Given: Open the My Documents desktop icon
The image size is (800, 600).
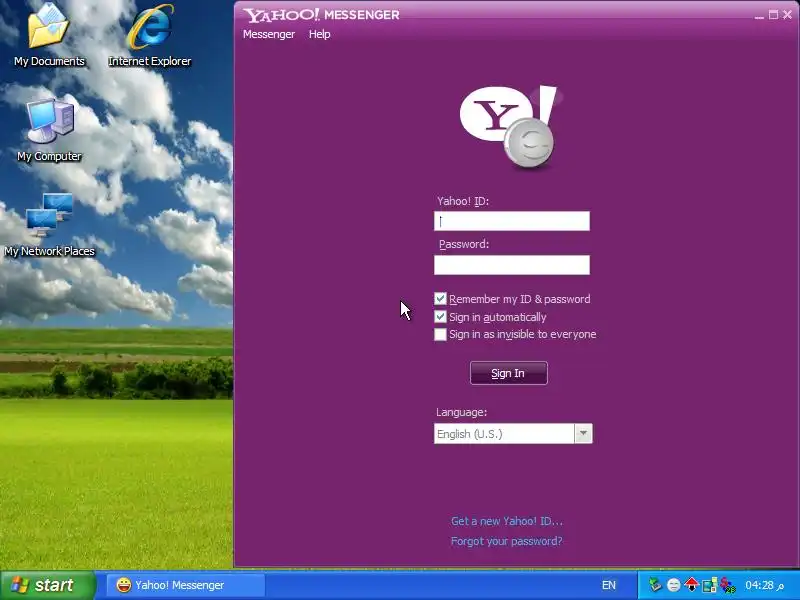Looking at the screenshot, I should click(x=49, y=35).
